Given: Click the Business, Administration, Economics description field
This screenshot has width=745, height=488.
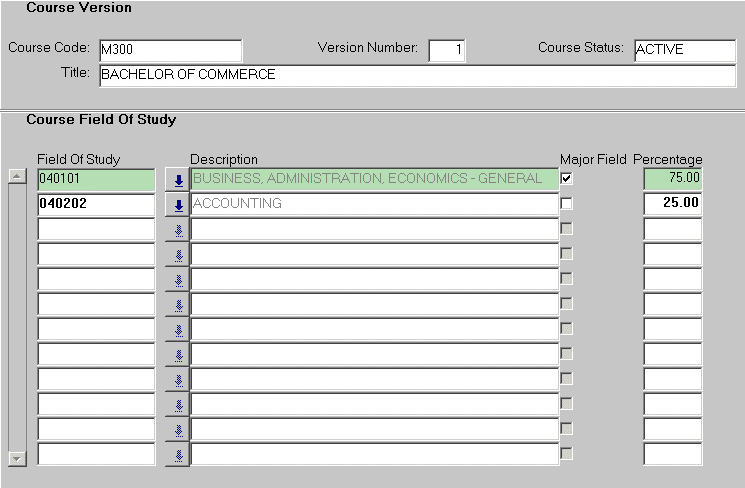Looking at the screenshot, I should (x=372, y=179).
